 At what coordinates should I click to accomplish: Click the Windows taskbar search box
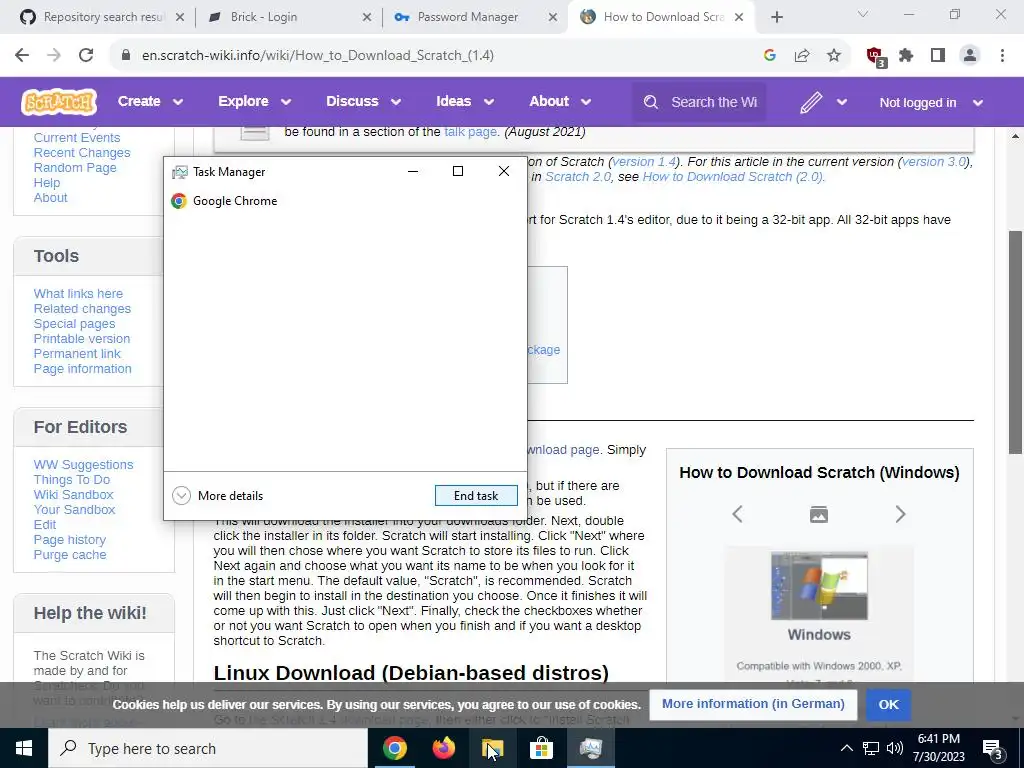[208, 748]
